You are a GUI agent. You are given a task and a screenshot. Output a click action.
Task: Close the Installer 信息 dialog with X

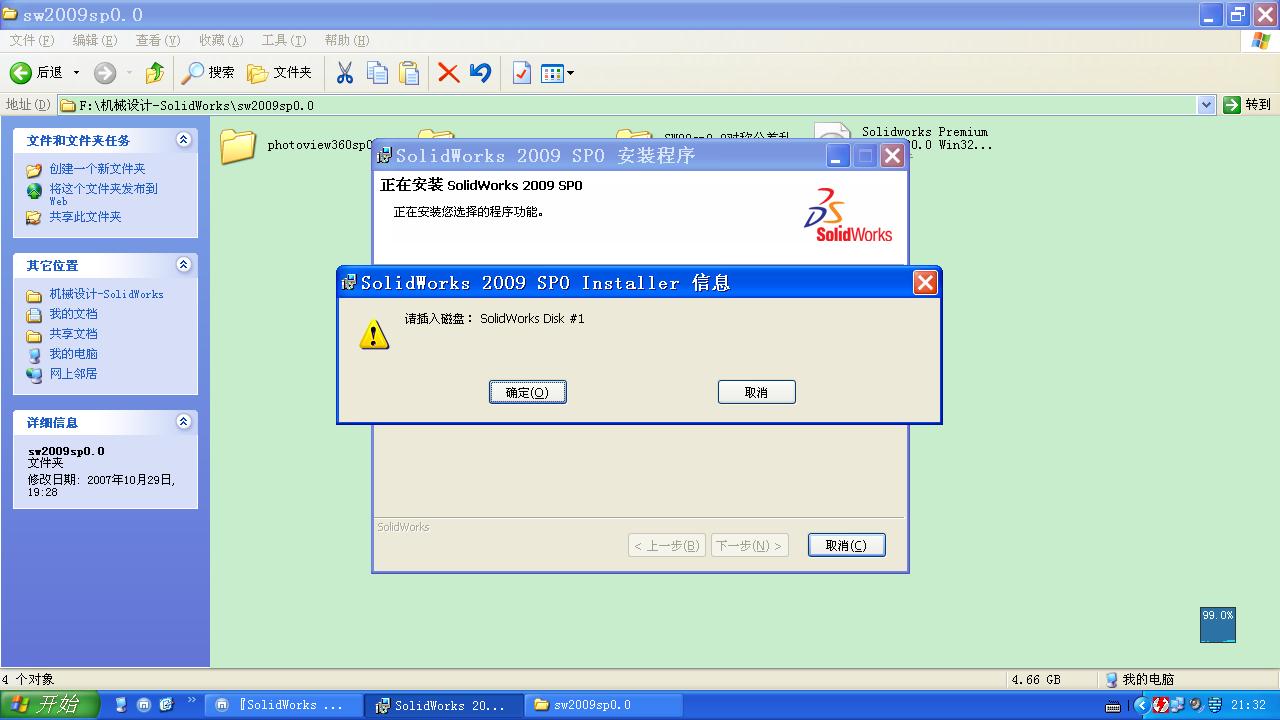[x=925, y=283]
